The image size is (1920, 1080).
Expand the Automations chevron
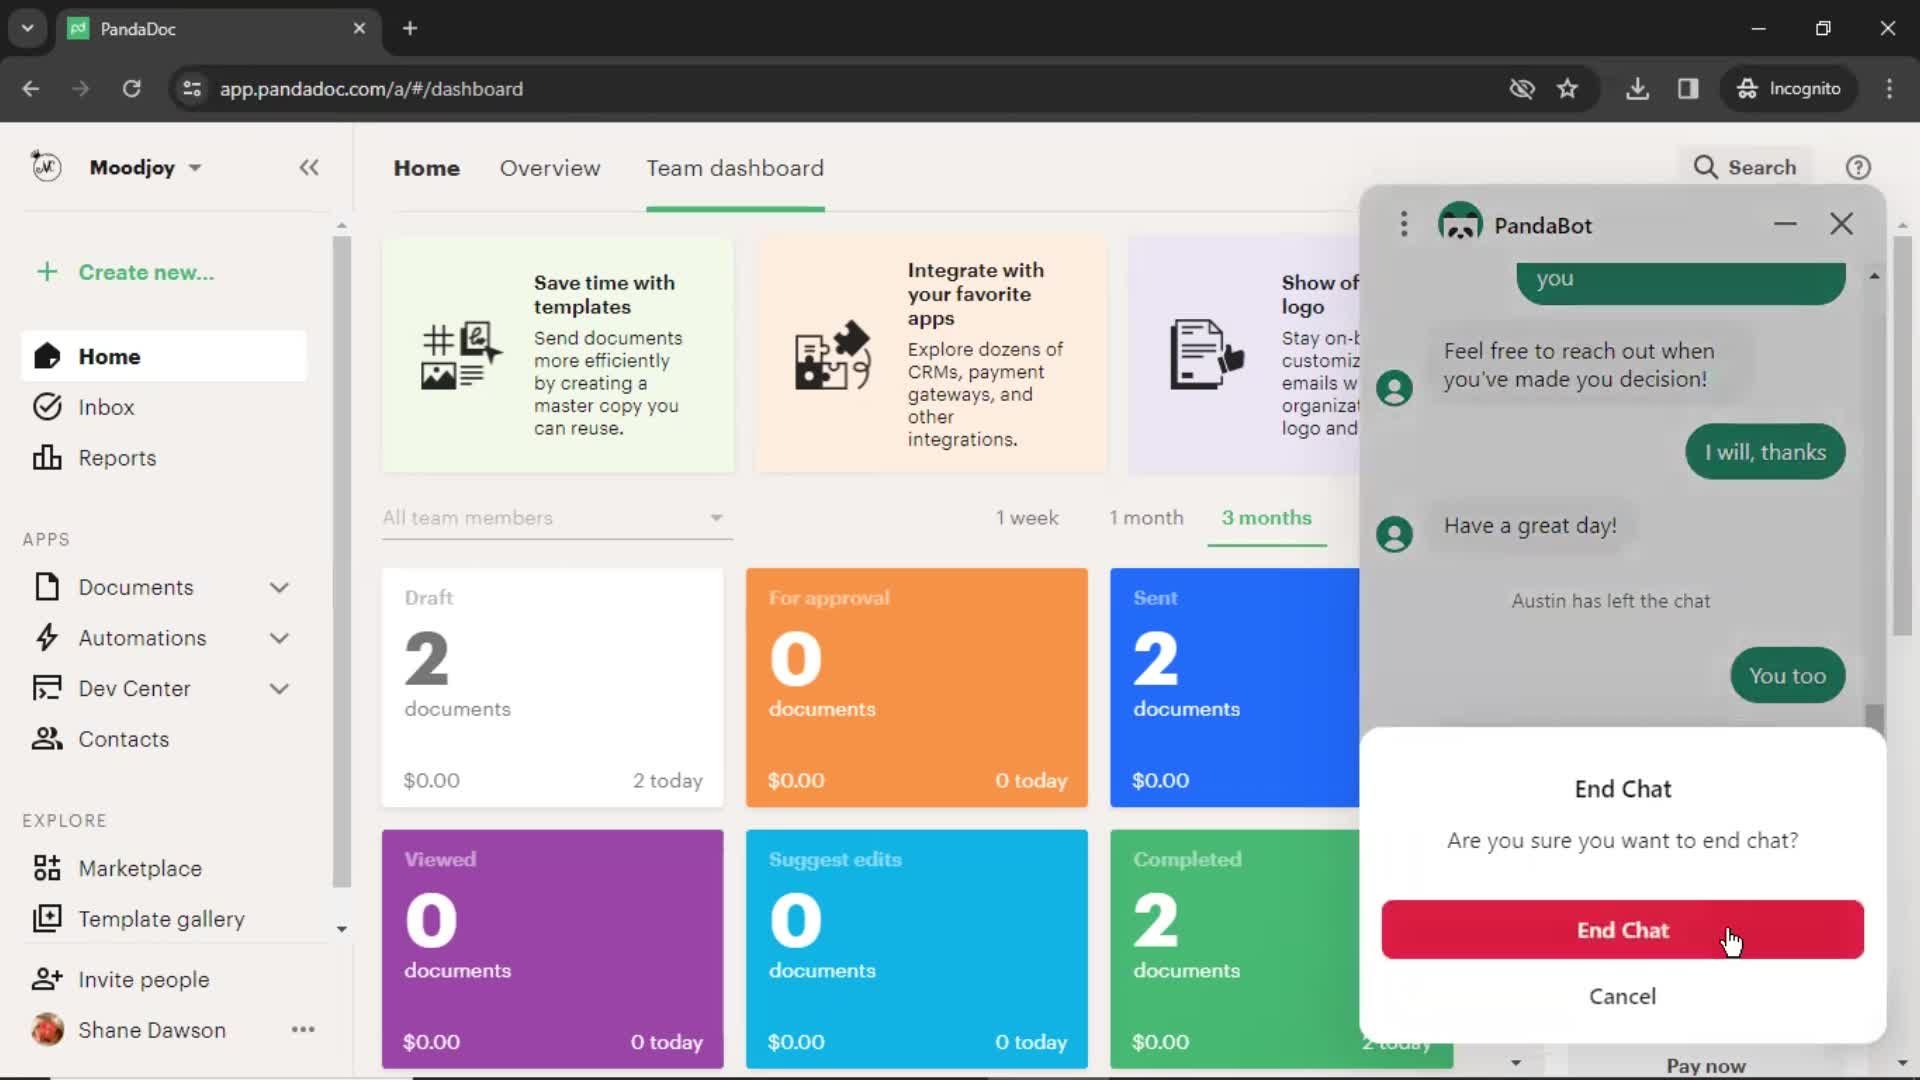tap(279, 638)
